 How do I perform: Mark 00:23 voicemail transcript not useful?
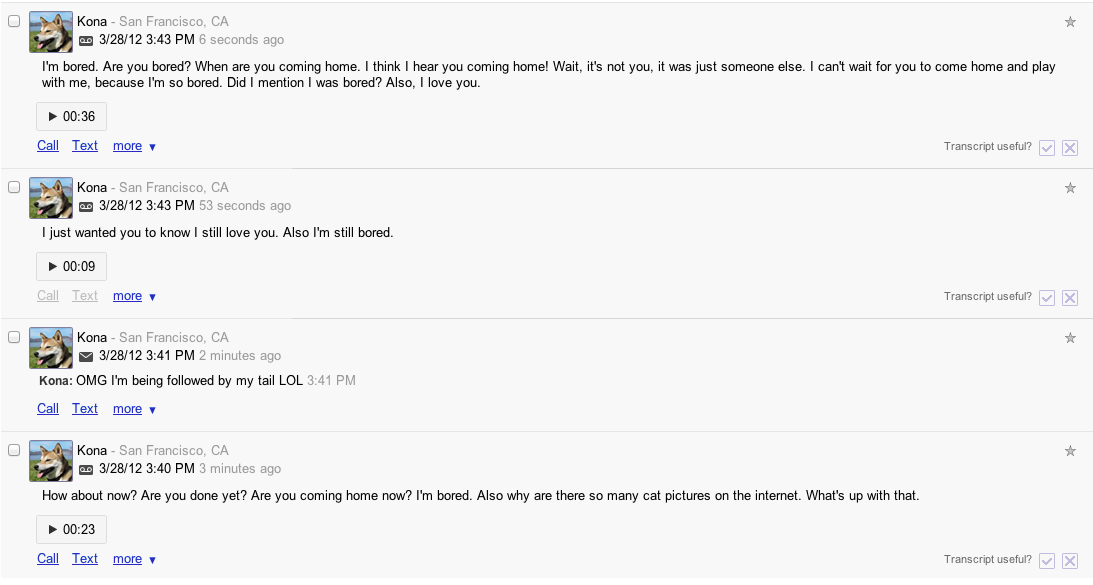1069,561
